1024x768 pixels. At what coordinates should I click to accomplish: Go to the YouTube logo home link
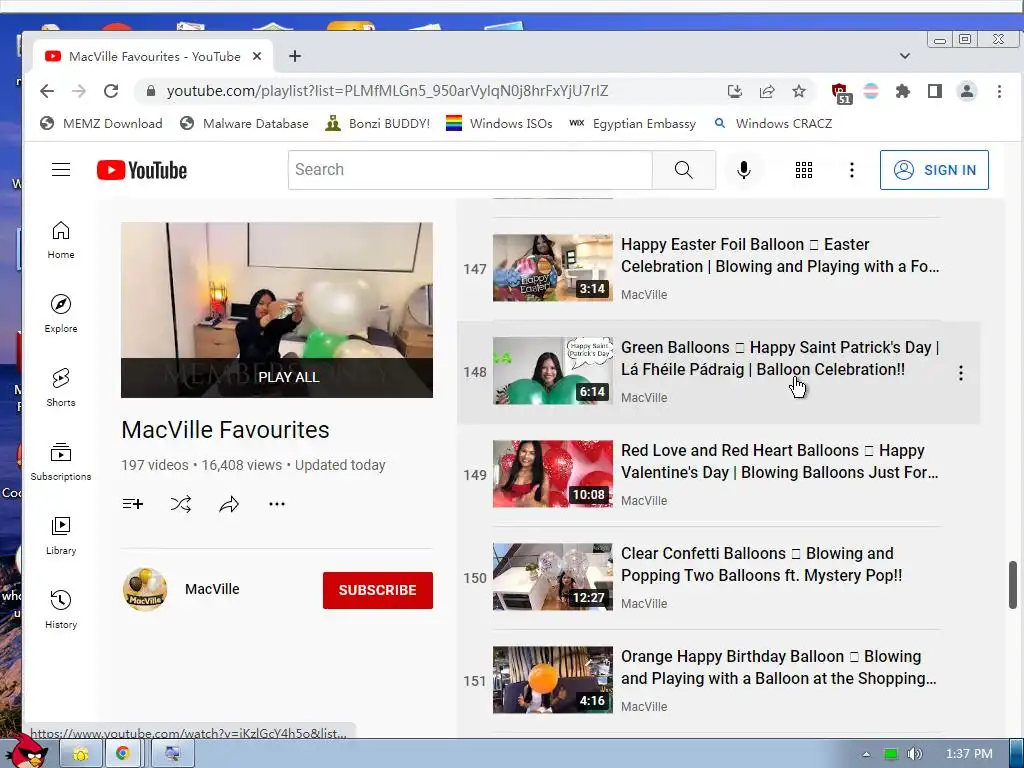[x=142, y=170]
